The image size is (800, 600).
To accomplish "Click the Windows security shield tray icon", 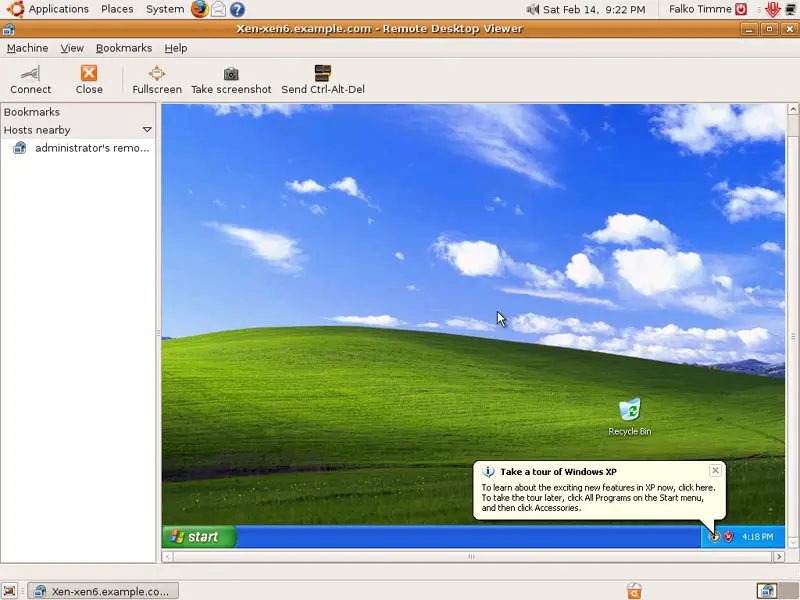I will 729,537.
